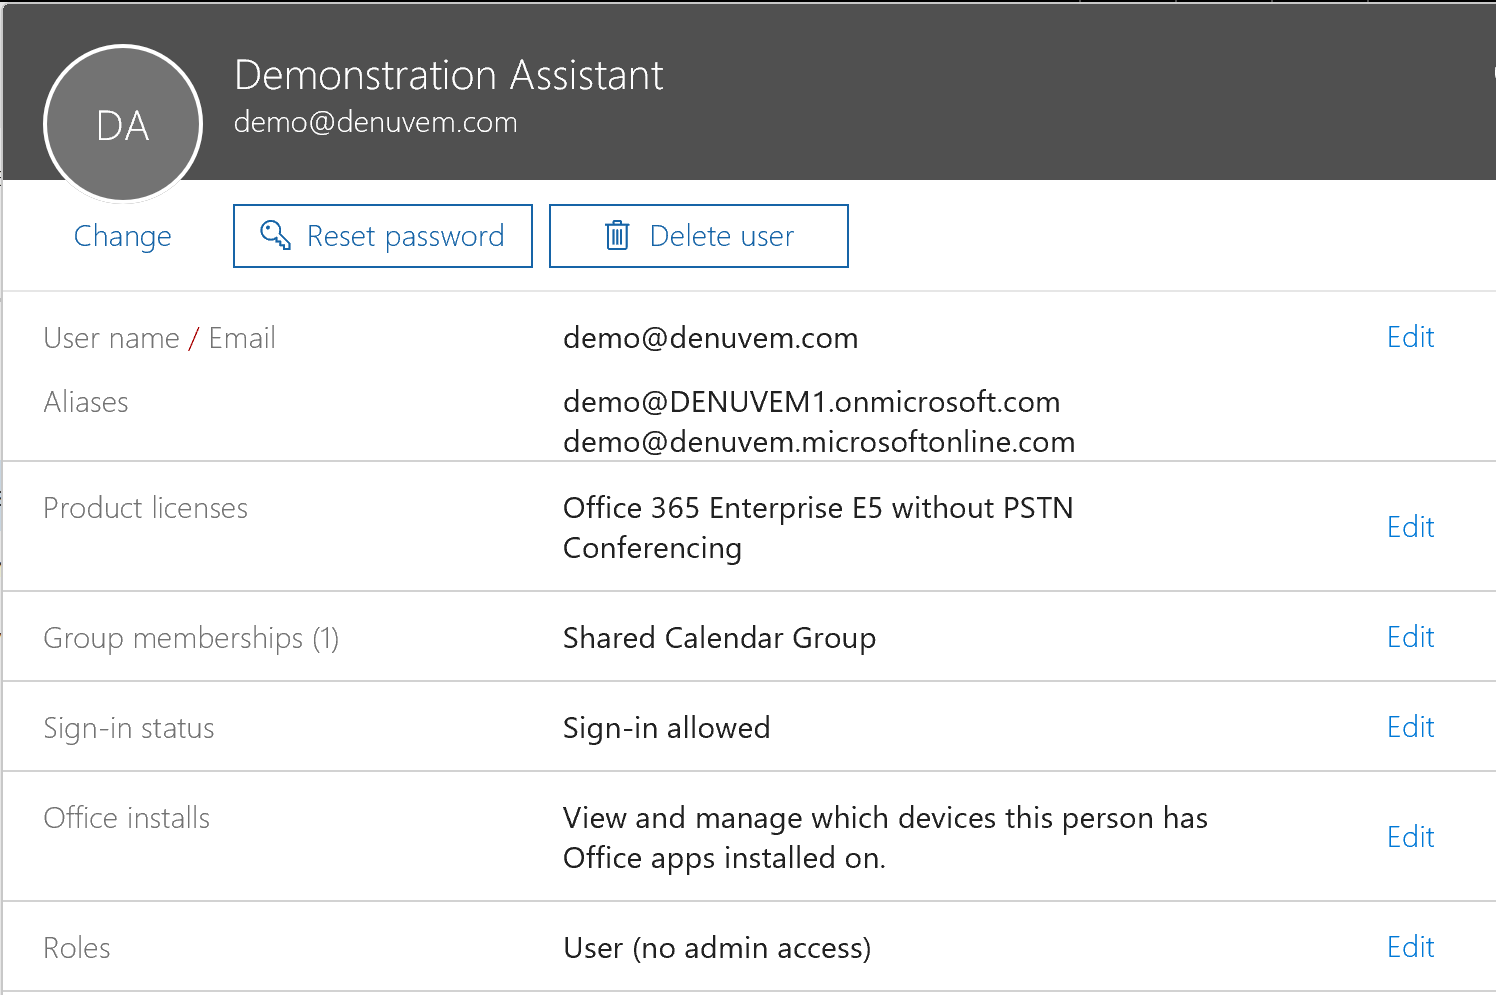Click demo@denuvem.com in the dark header
The width and height of the screenshot is (1496, 995).
376,122
